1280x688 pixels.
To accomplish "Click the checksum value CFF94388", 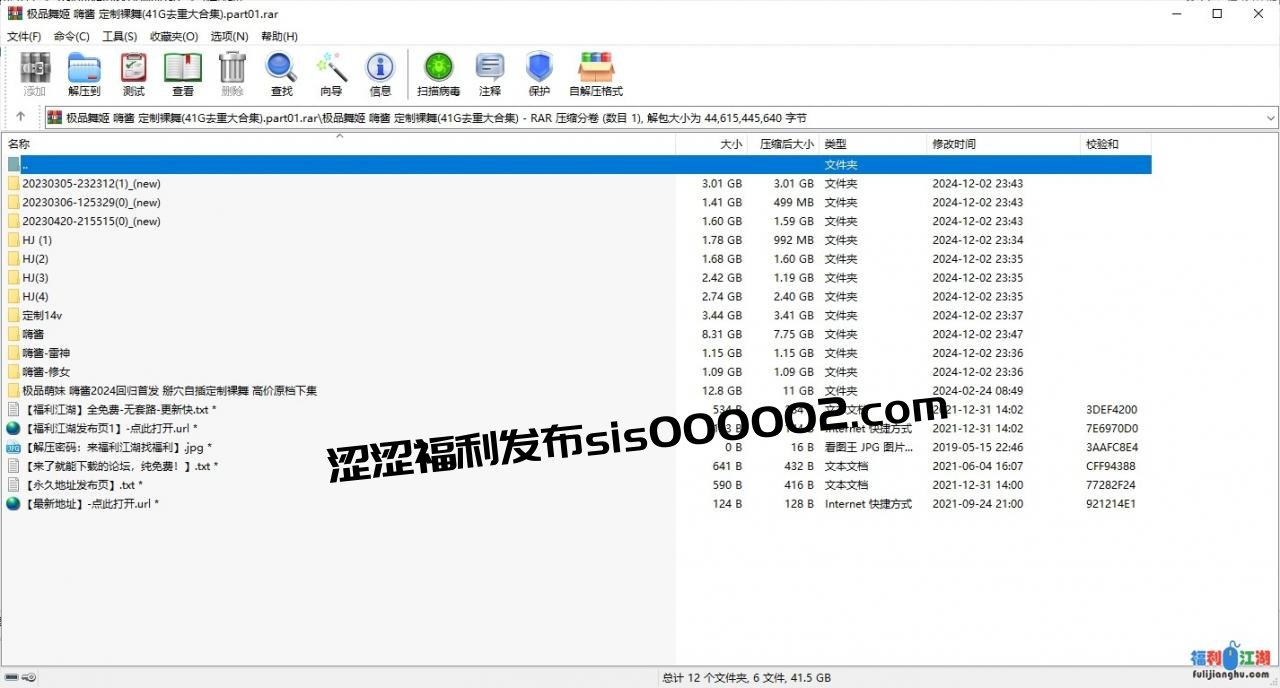I will point(1111,466).
